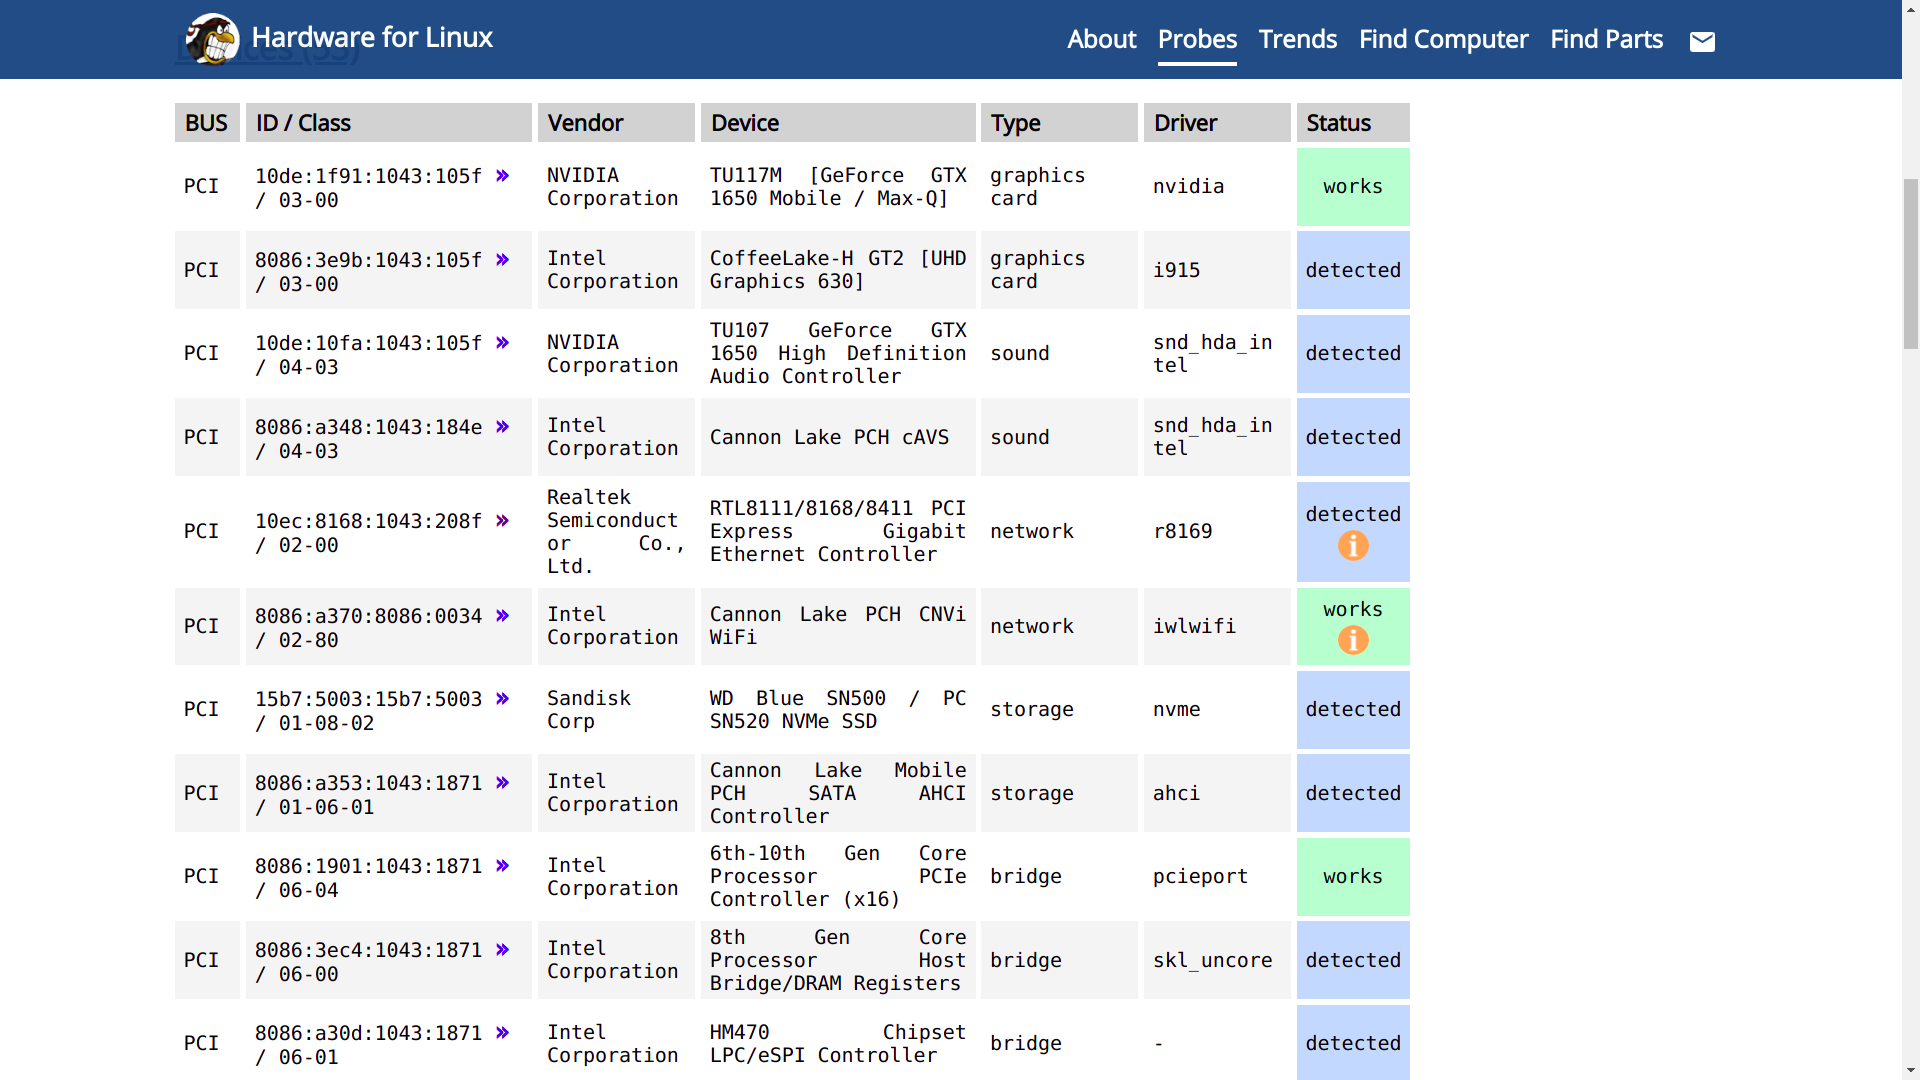Click the WD Blue SN500 NVMe SSD cell
The image size is (1920, 1080).
(x=838, y=710)
